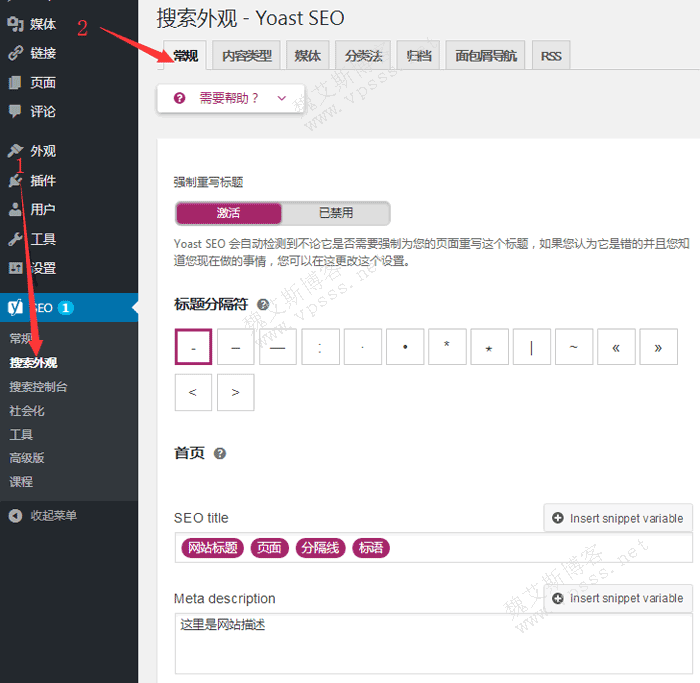Click the Users (用户) person icon
This screenshot has width=700, height=683.
click(15, 210)
